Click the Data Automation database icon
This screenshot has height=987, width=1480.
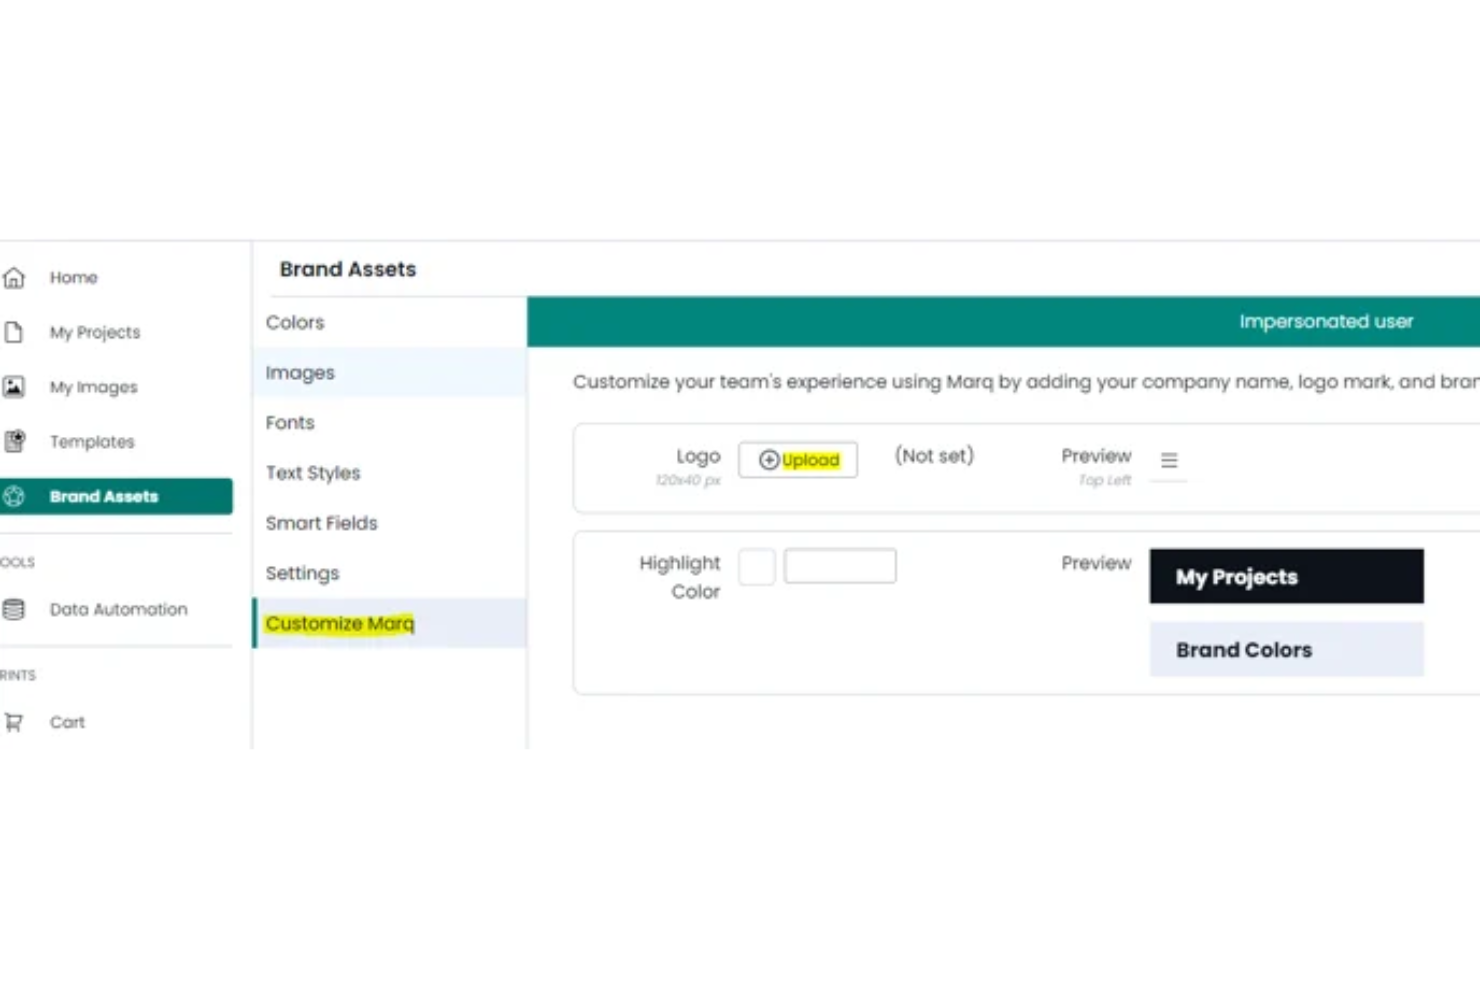[x=14, y=609]
